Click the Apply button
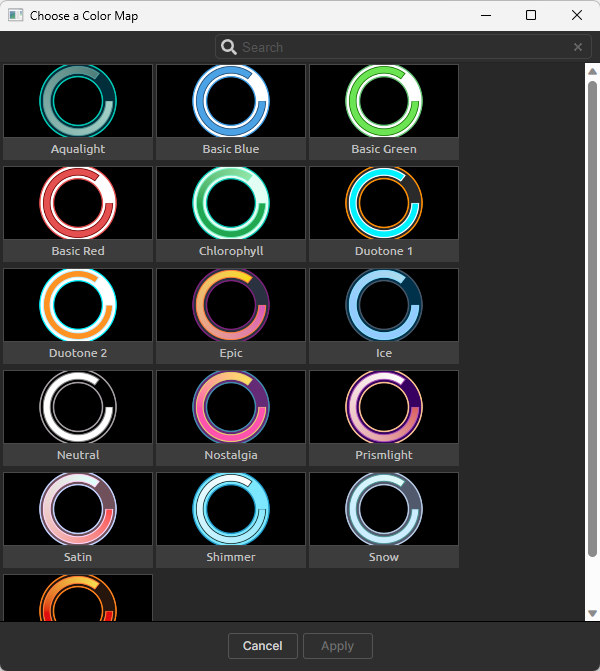600x671 pixels. pyautogui.click(x=338, y=646)
